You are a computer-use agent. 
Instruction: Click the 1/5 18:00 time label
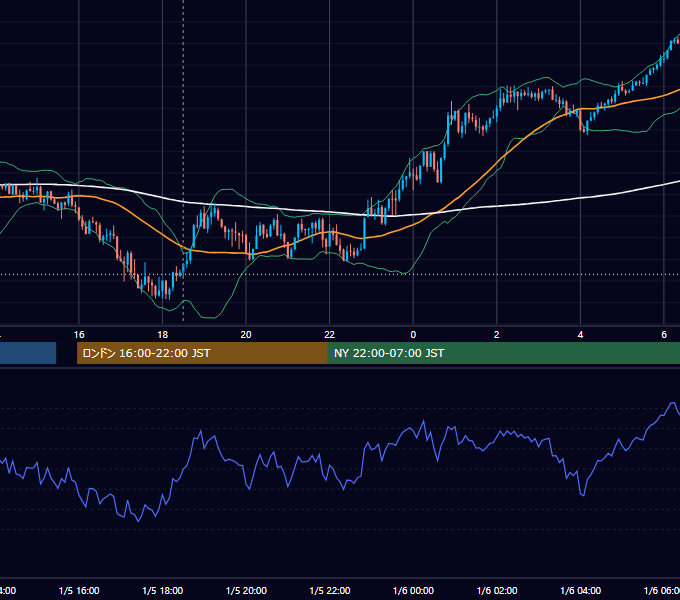tap(163, 590)
